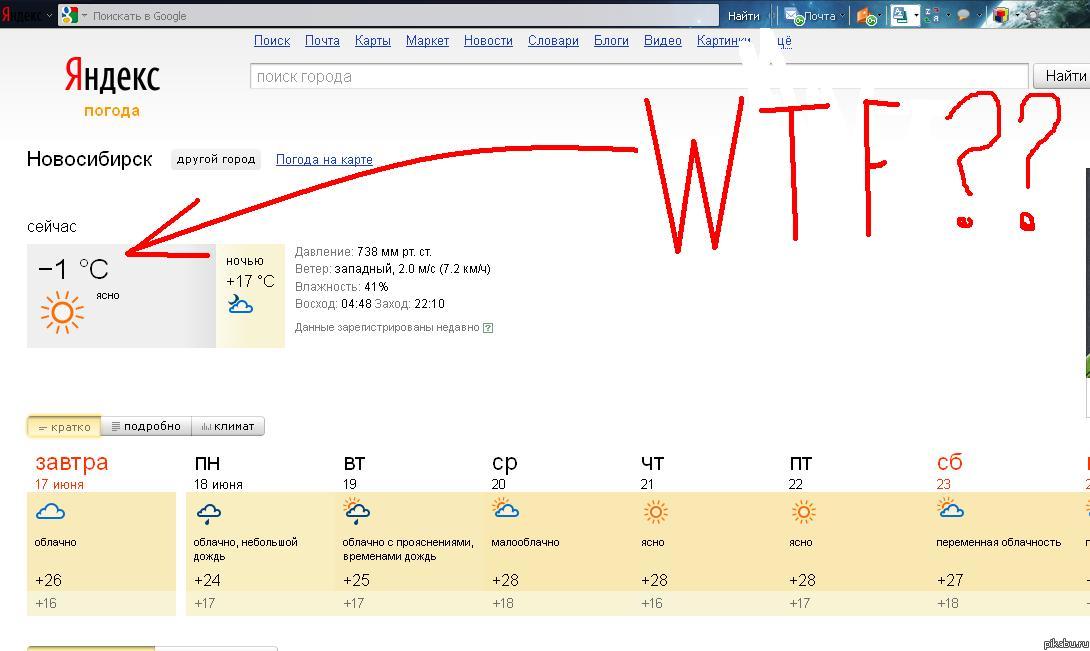1090x651 pixels.
Task: Click the mail envelope icon in toolbar
Action: tap(793, 15)
